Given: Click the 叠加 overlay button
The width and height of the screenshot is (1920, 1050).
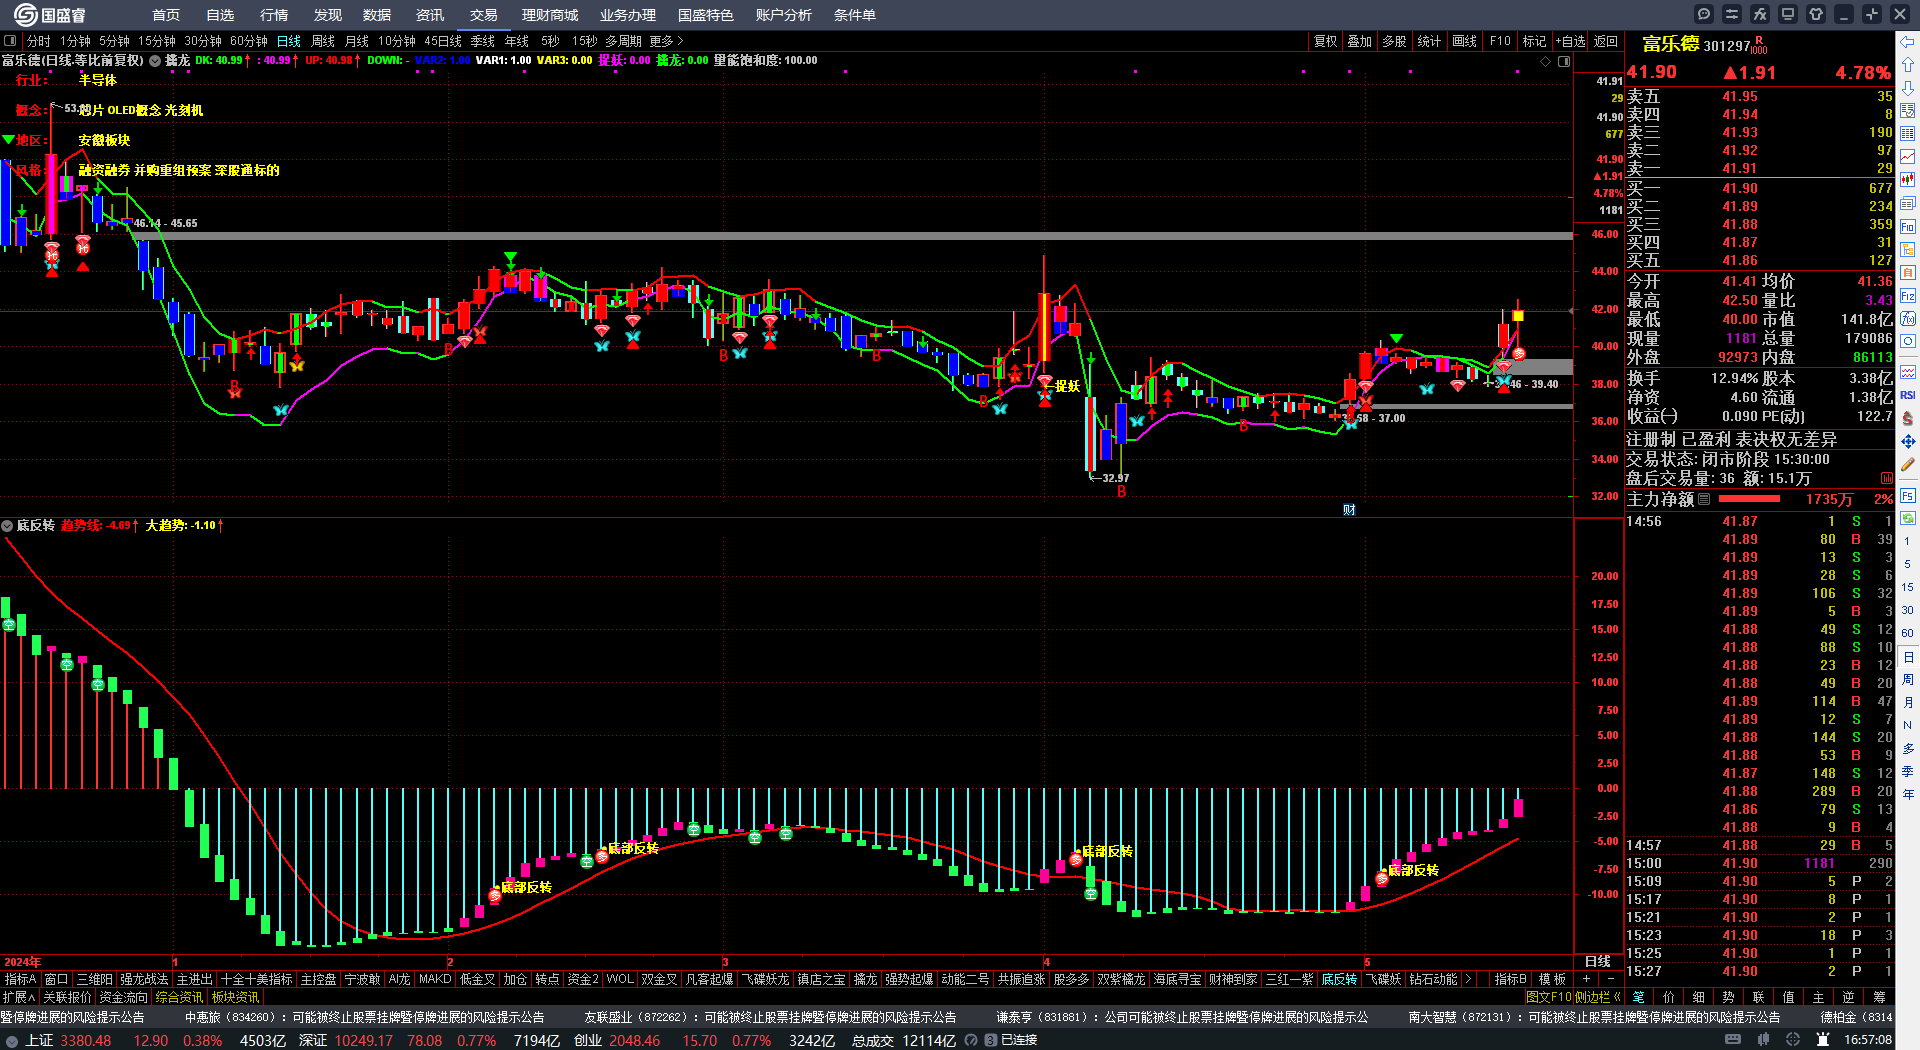Looking at the screenshot, I should [1360, 41].
